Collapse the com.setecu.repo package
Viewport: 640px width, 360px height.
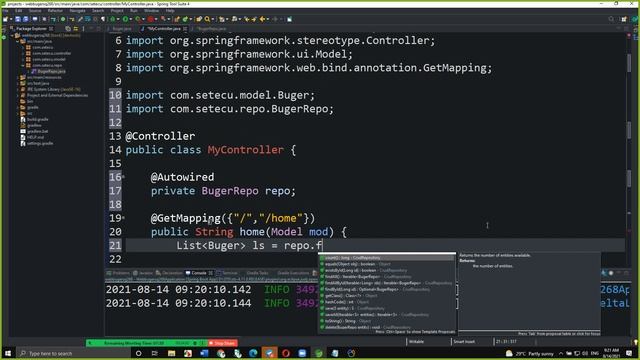click(23, 65)
